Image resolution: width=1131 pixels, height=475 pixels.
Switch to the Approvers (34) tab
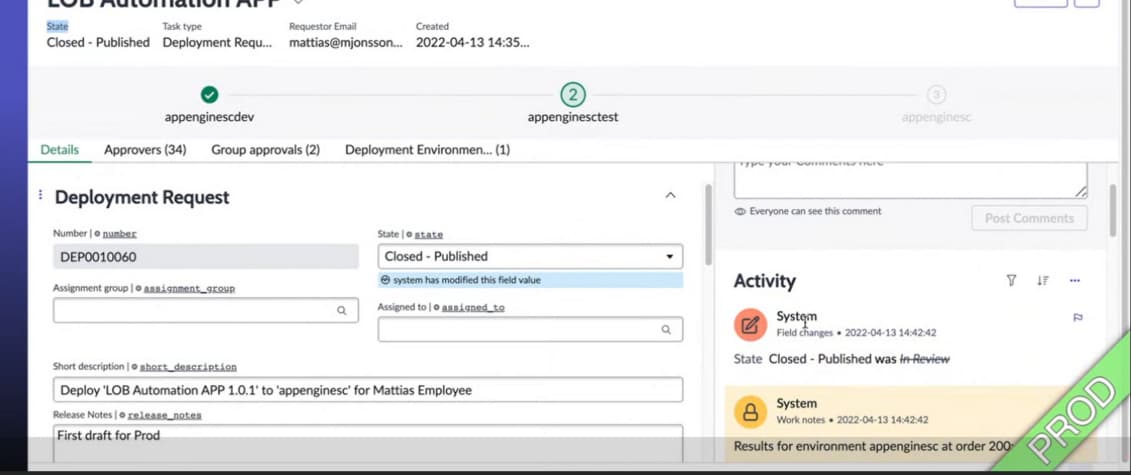[145, 150]
